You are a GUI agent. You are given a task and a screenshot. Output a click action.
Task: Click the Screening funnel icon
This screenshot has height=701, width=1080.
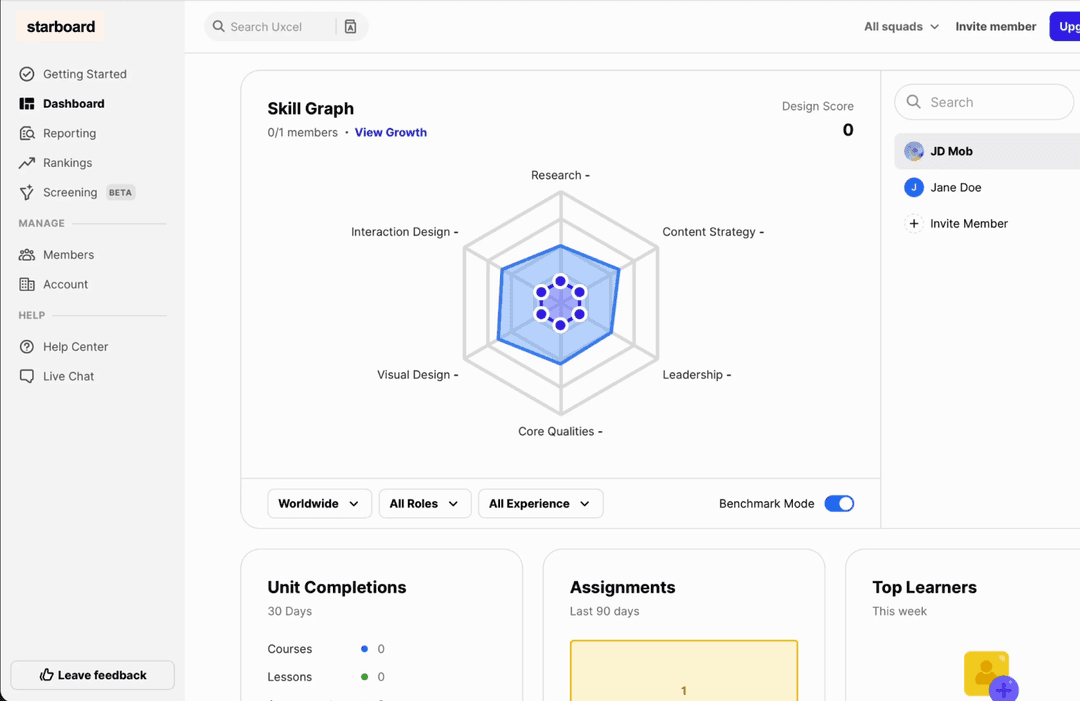27,192
